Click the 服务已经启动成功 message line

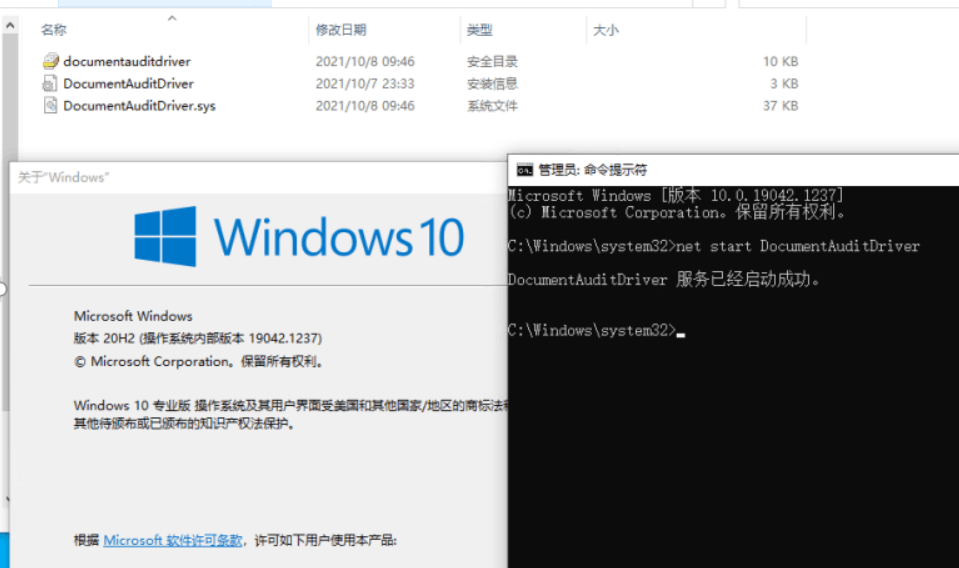664,279
